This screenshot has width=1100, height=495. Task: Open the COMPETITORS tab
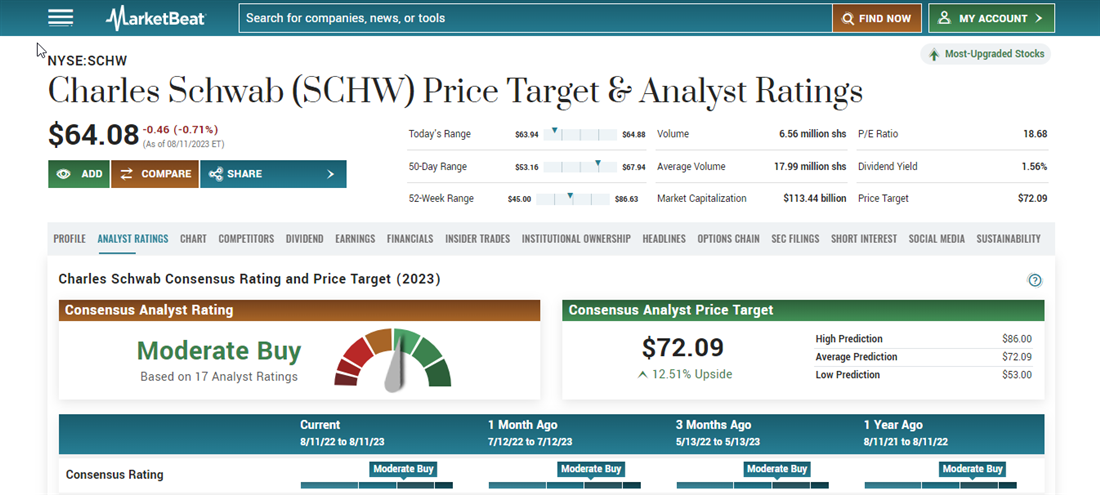(246, 238)
